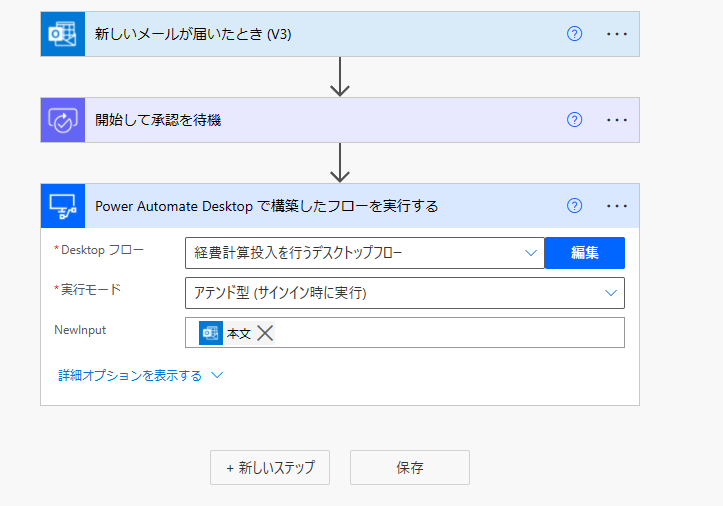This screenshot has height=506, width=723.
Task: Expand the 新しいメールが届いたとき (V3) trigger card
Action: [339, 34]
